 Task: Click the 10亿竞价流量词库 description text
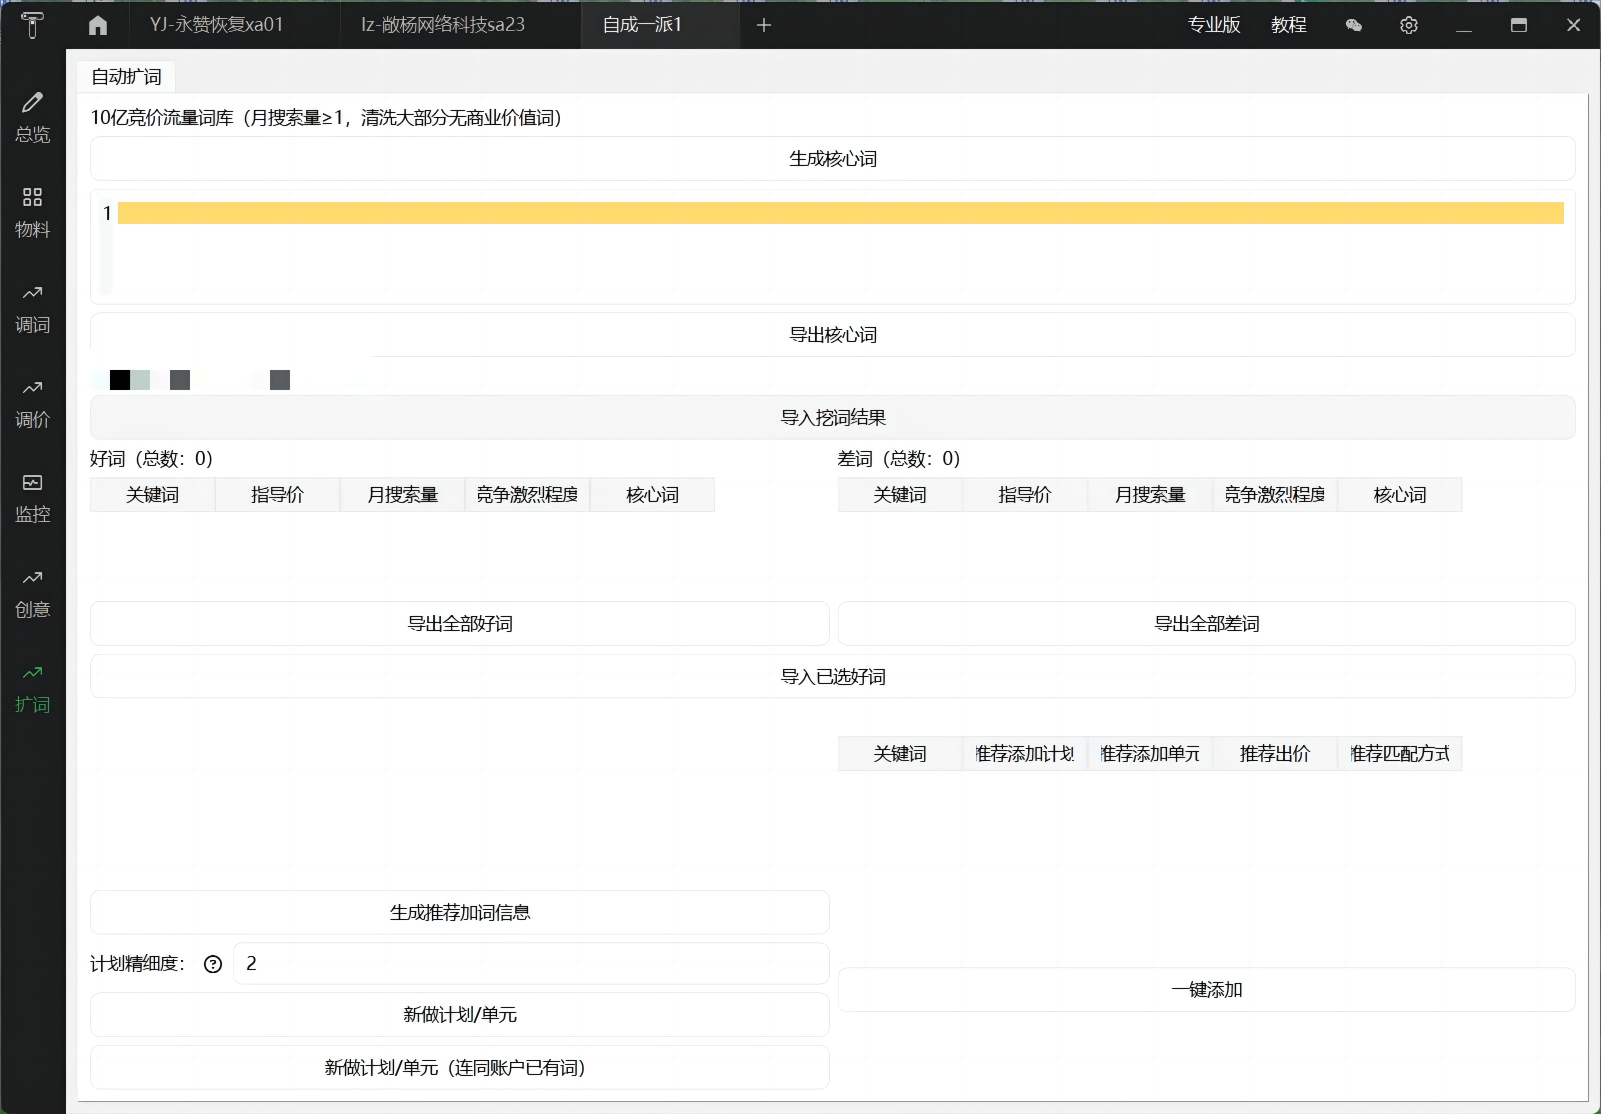327,118
